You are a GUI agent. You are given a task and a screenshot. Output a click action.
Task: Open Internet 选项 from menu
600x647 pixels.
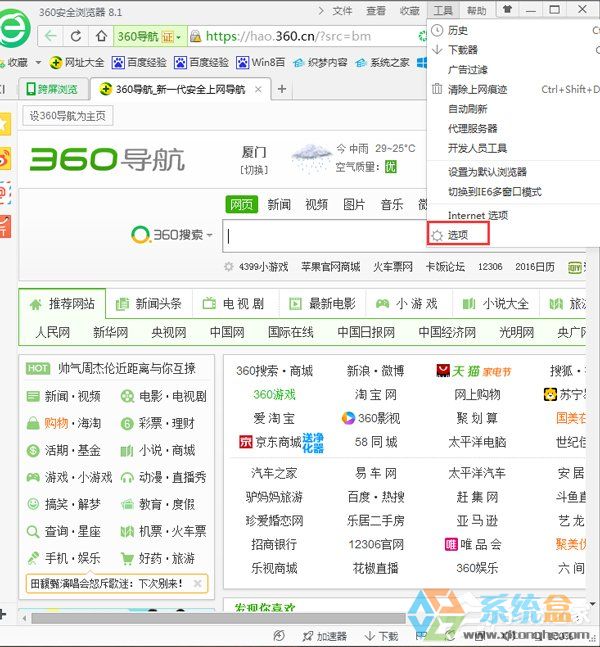pos(514,215)
